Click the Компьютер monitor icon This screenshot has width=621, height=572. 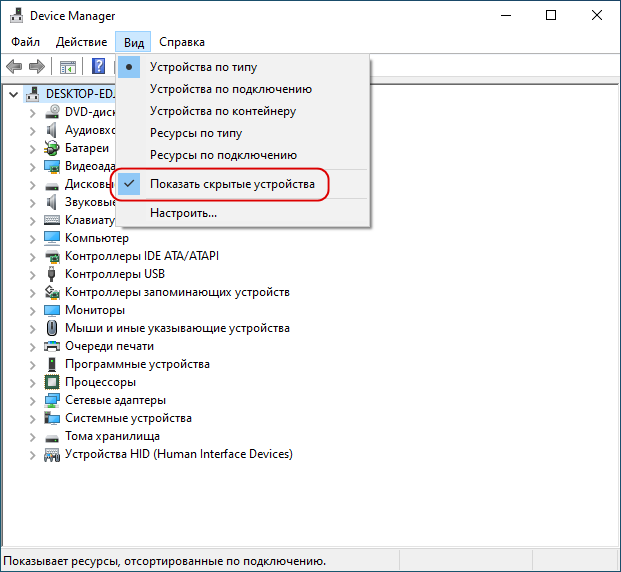(x=52, y=238)
